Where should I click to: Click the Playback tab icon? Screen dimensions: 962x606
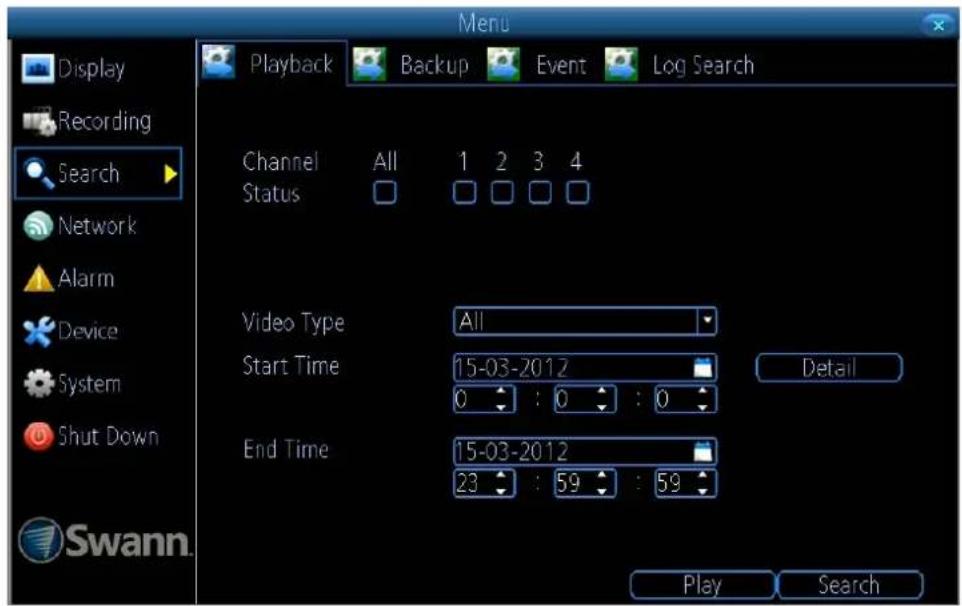click(218, 63)
